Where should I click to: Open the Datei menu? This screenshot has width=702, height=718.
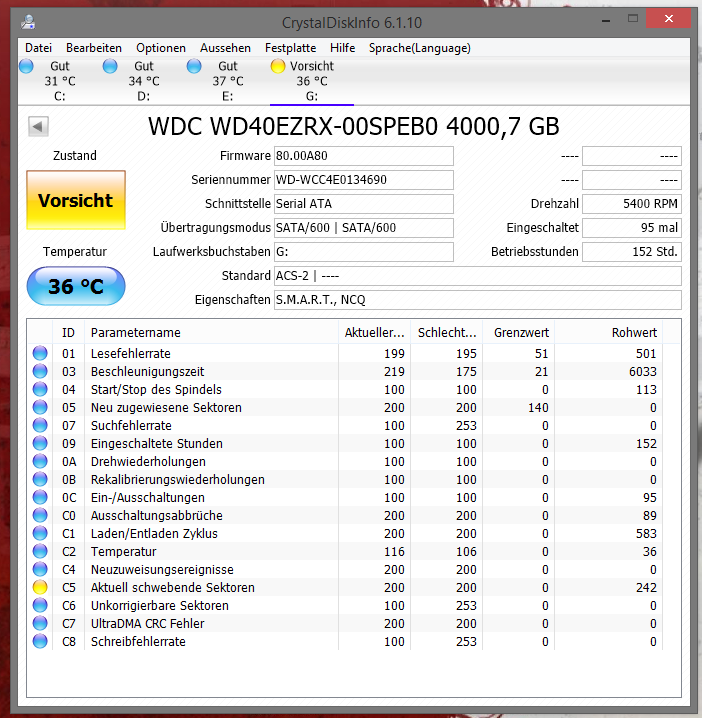pos(38,48)
